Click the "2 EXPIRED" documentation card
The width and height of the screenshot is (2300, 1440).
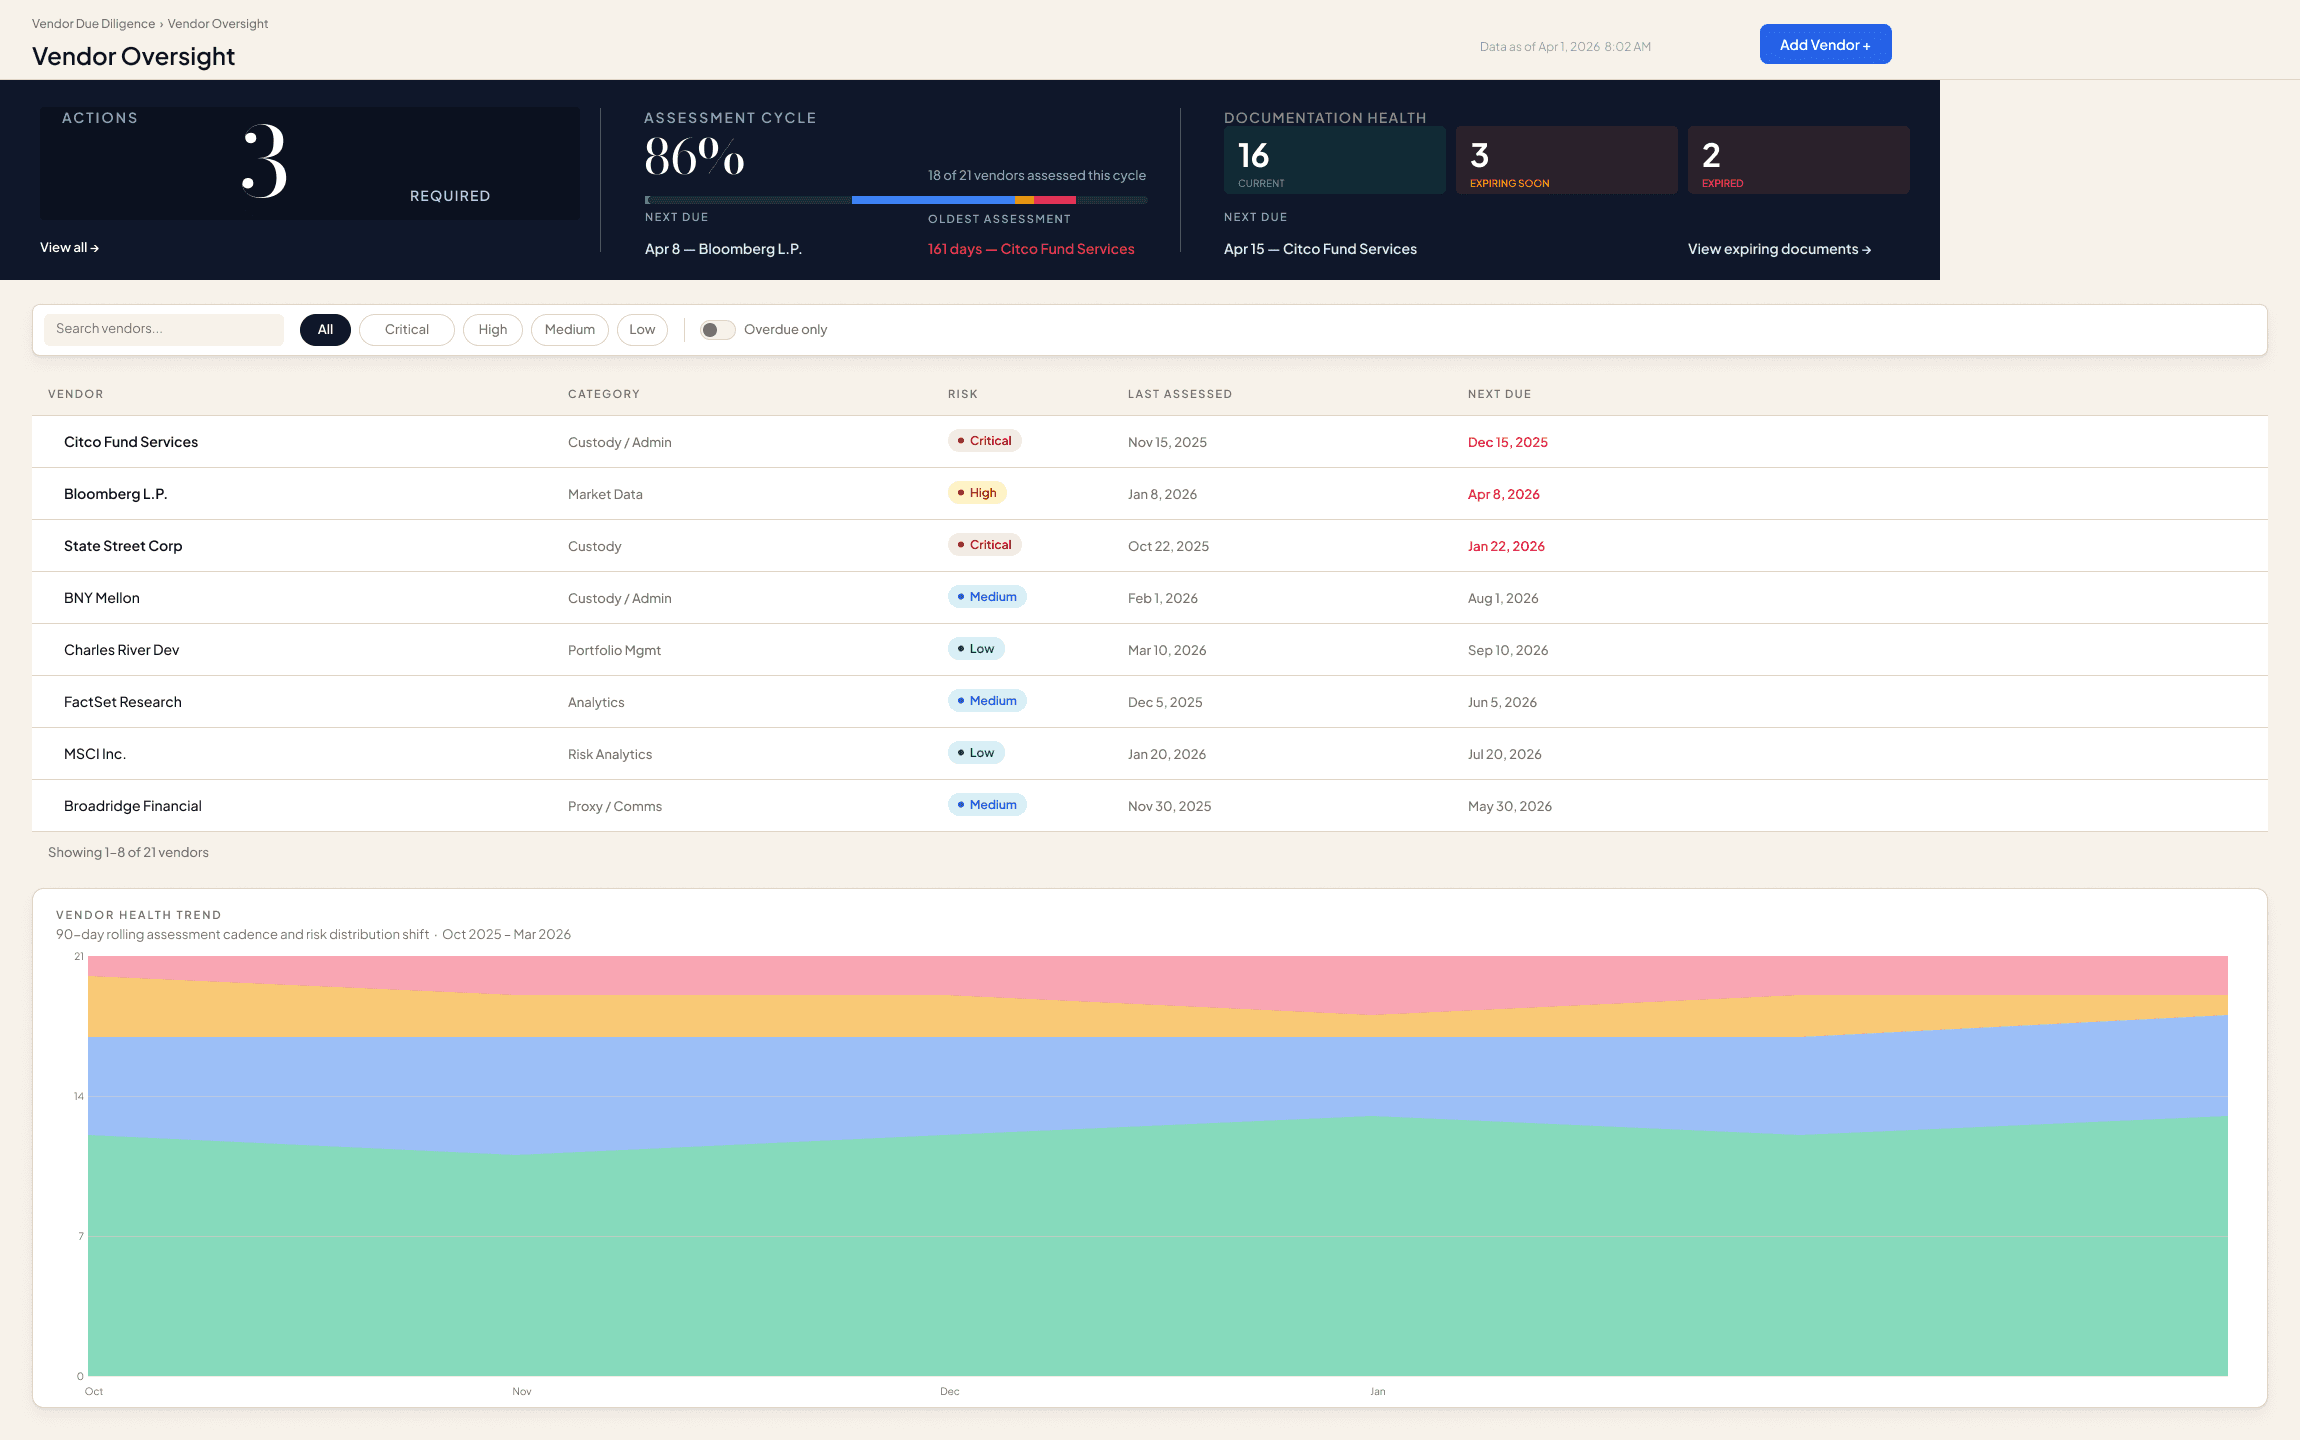pyautogui.click(x=1797, y=160)
